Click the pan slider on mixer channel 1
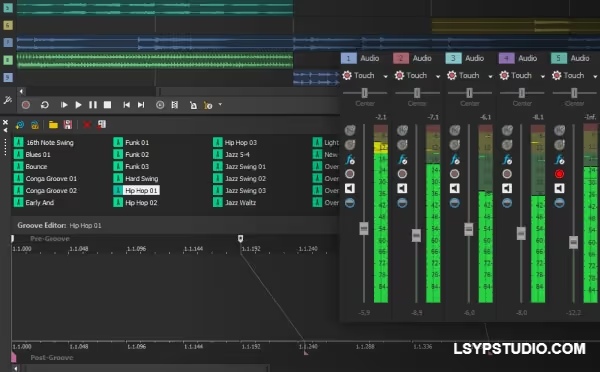Viewport: 600px width, 372px height. coord(365,93)
